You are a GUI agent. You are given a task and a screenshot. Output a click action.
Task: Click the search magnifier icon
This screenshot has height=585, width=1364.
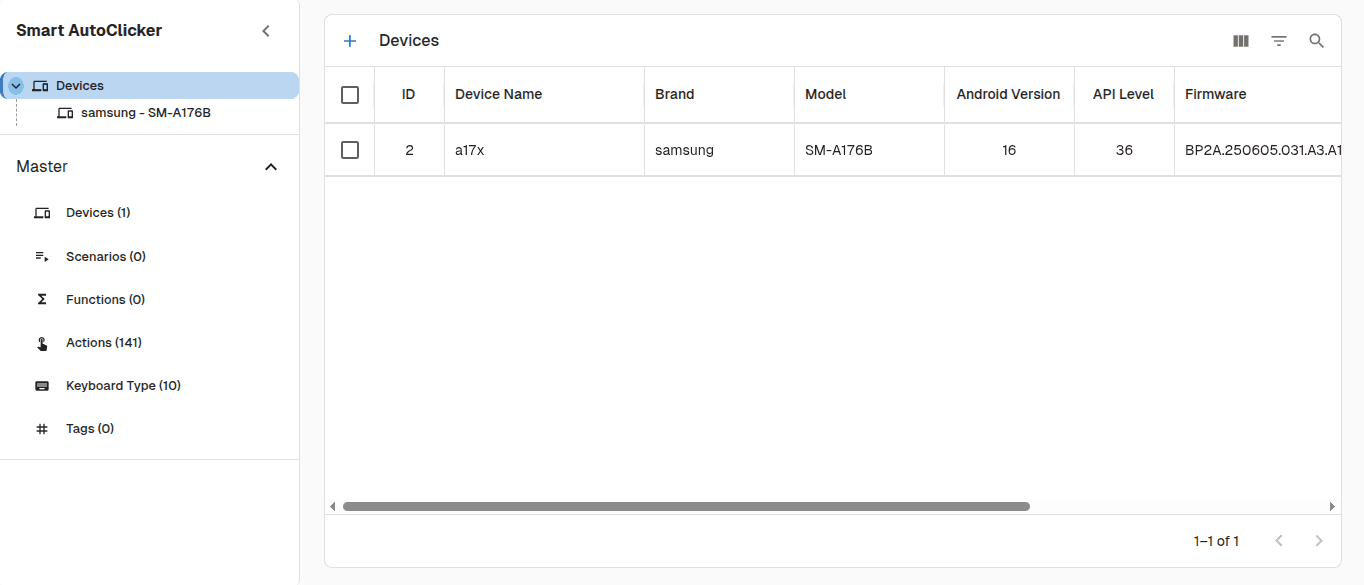[1317, 41]
